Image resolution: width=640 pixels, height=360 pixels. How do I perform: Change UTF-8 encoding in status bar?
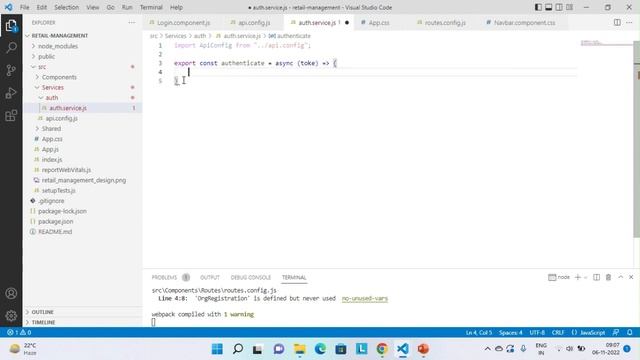537,332
